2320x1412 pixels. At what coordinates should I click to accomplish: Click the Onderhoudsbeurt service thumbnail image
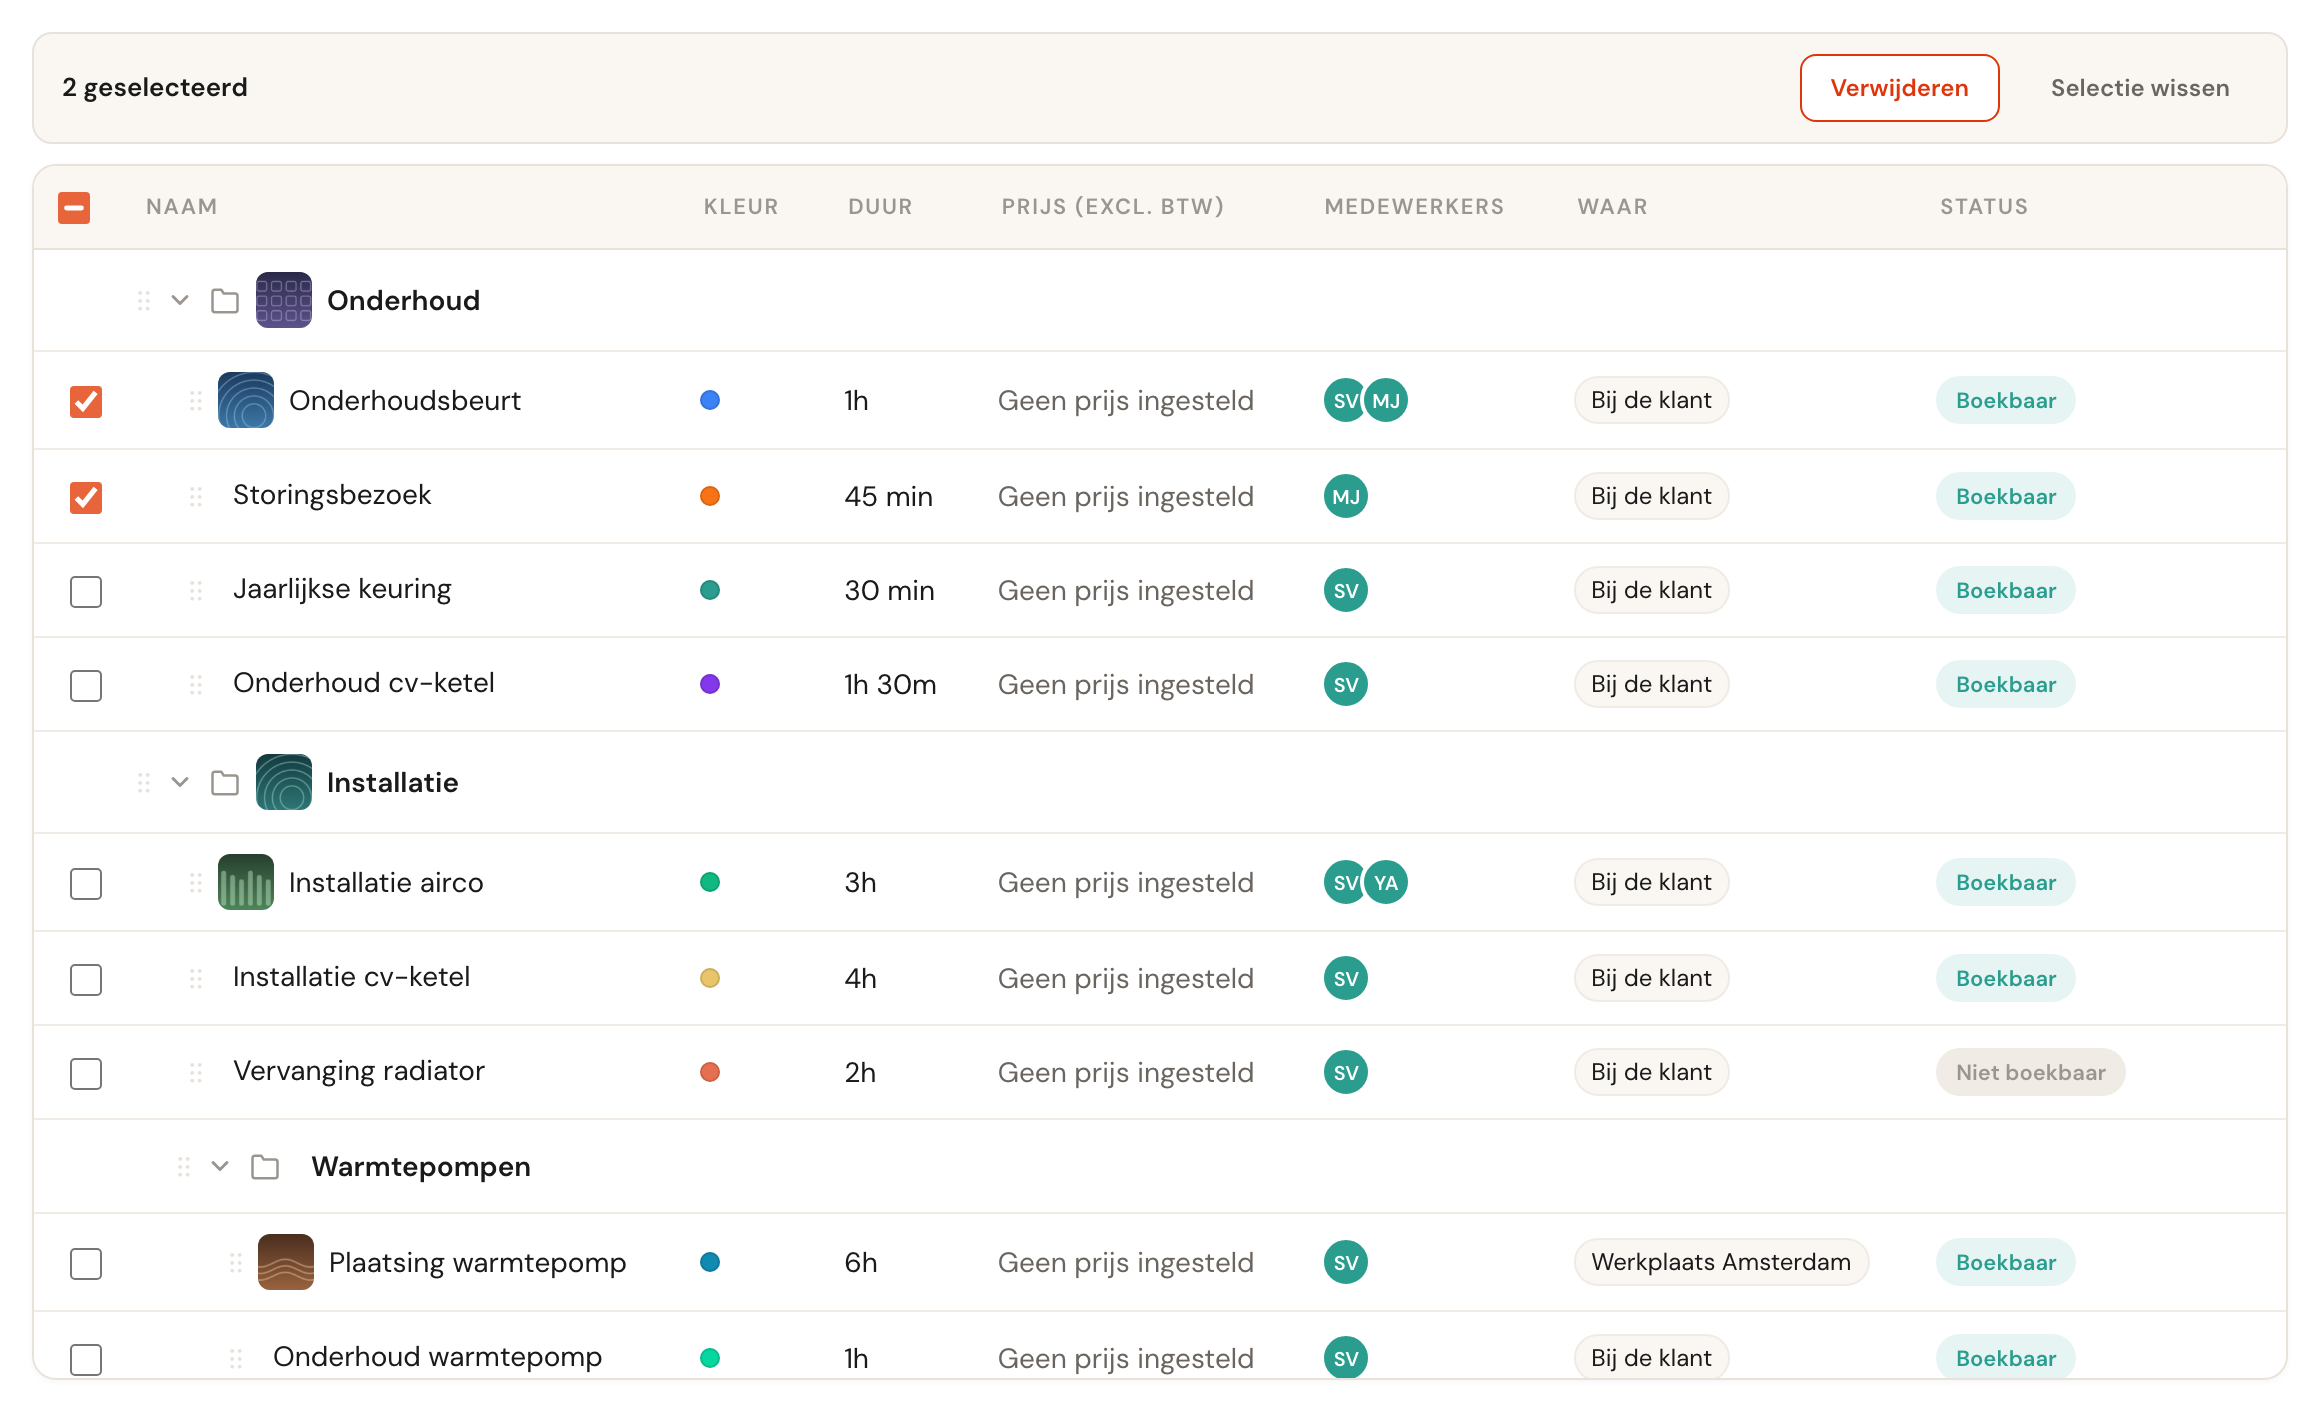pos(246,400)
